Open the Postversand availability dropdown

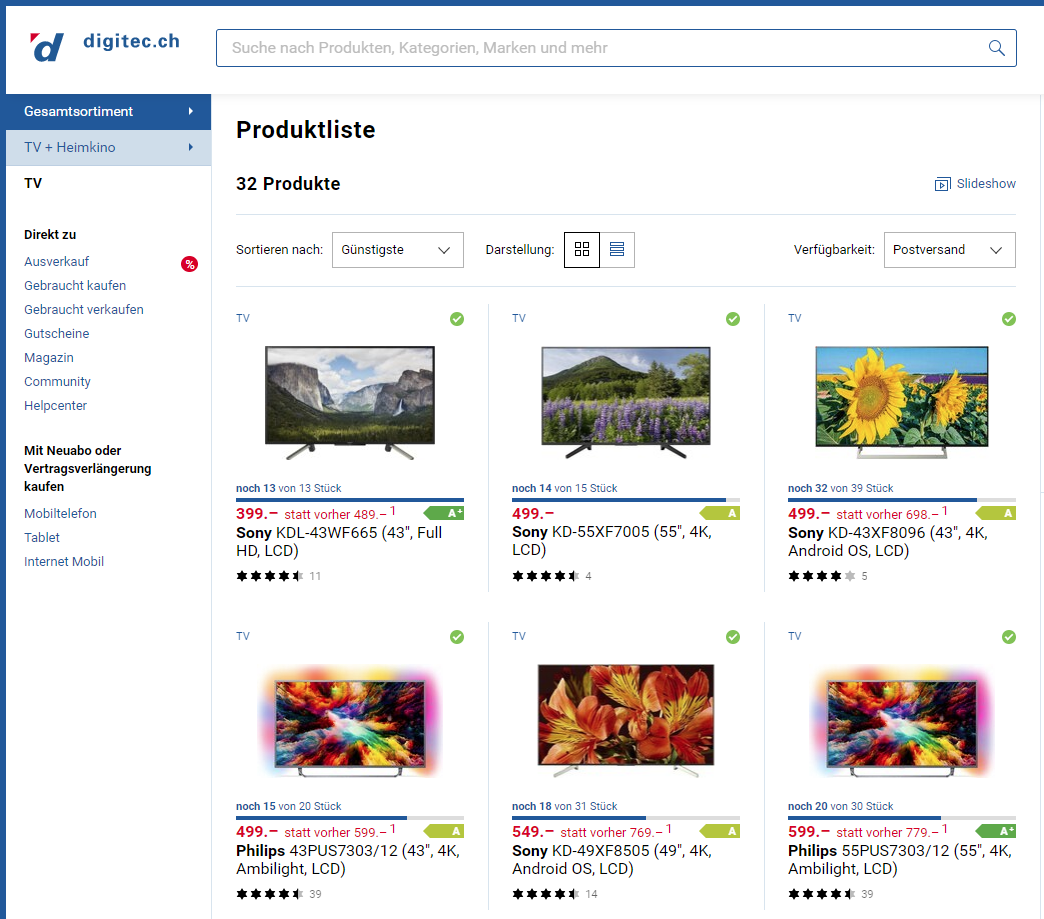click(948, 250)
